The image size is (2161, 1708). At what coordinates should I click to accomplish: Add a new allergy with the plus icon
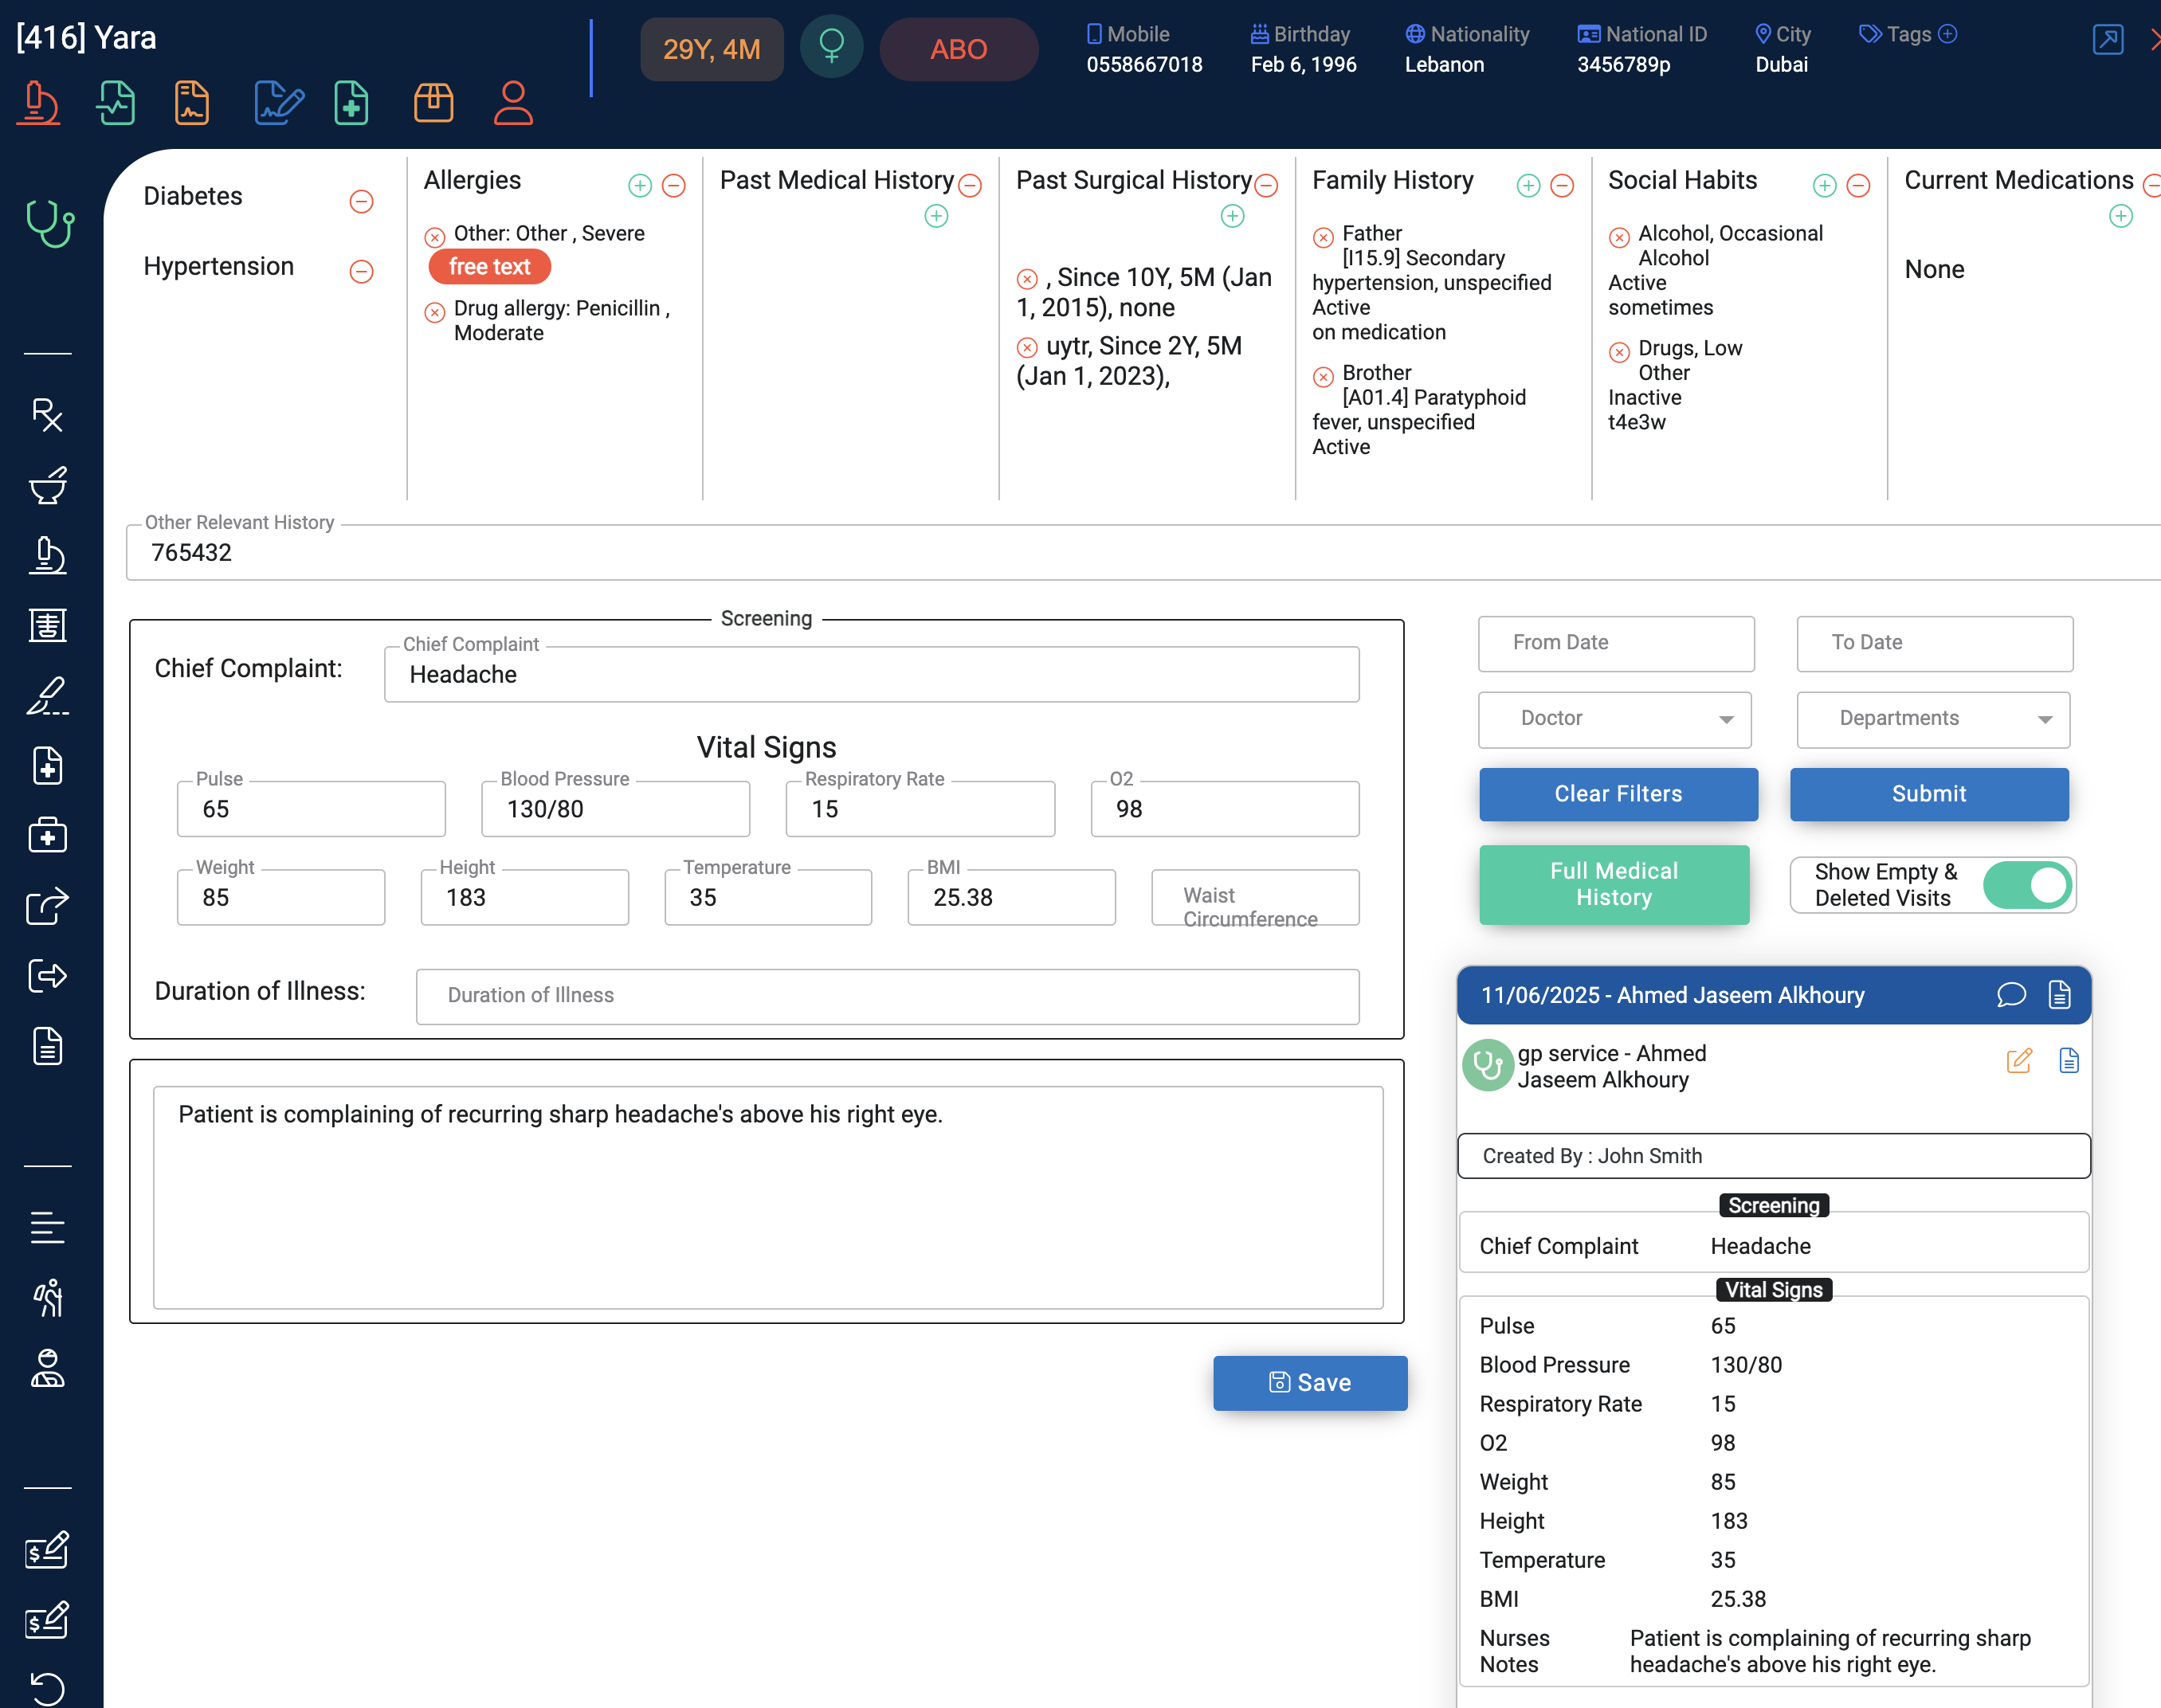[x=639, y=186]
